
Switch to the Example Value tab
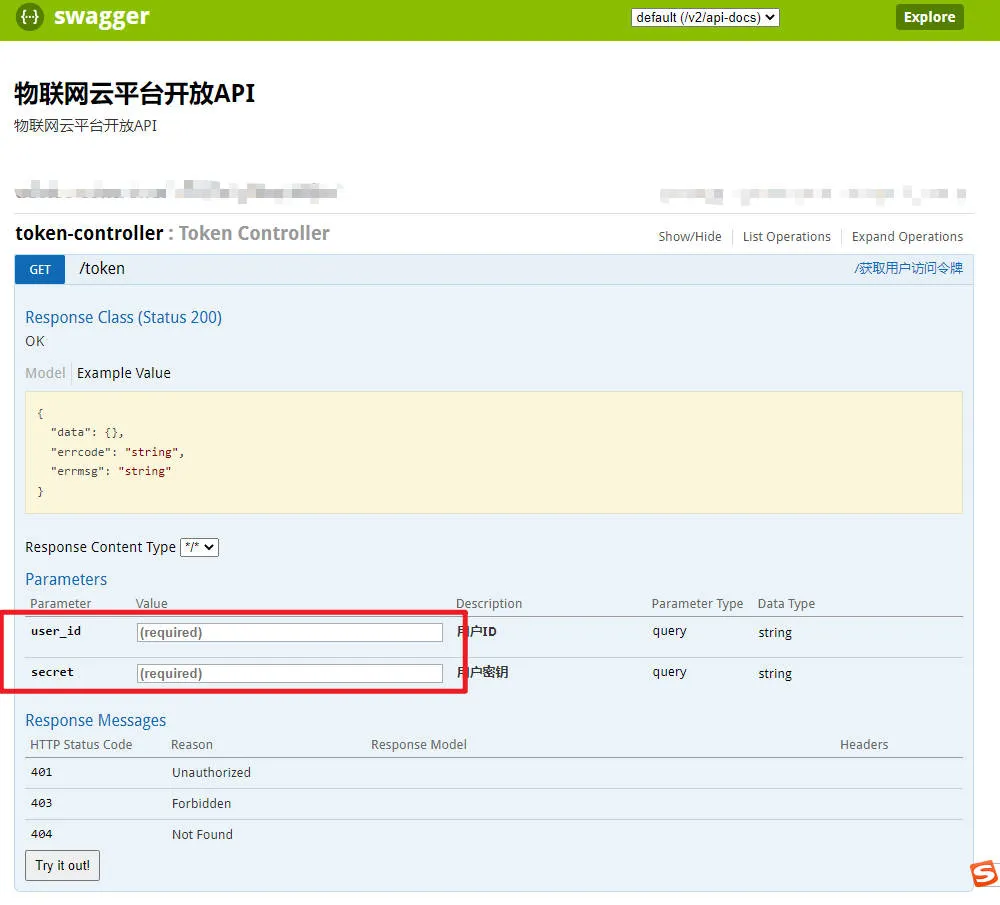pos(124,373)
